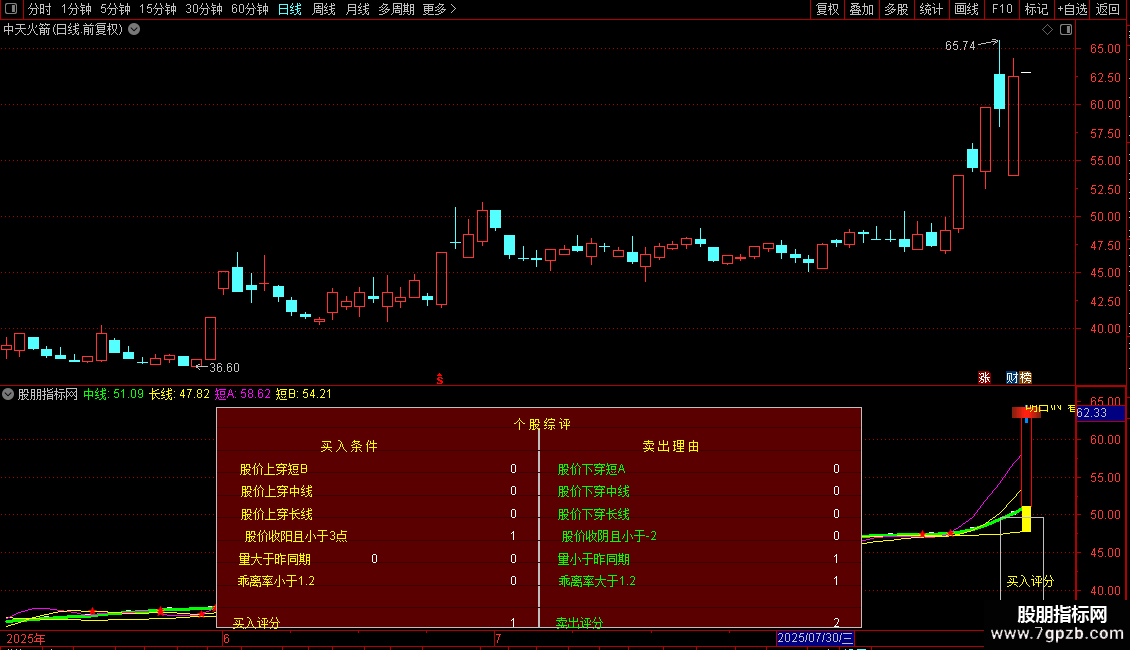Click the month 7 marker on timeline
Image resolution: width=1130 pixels, height=650 pixels.
click(498, 638)
